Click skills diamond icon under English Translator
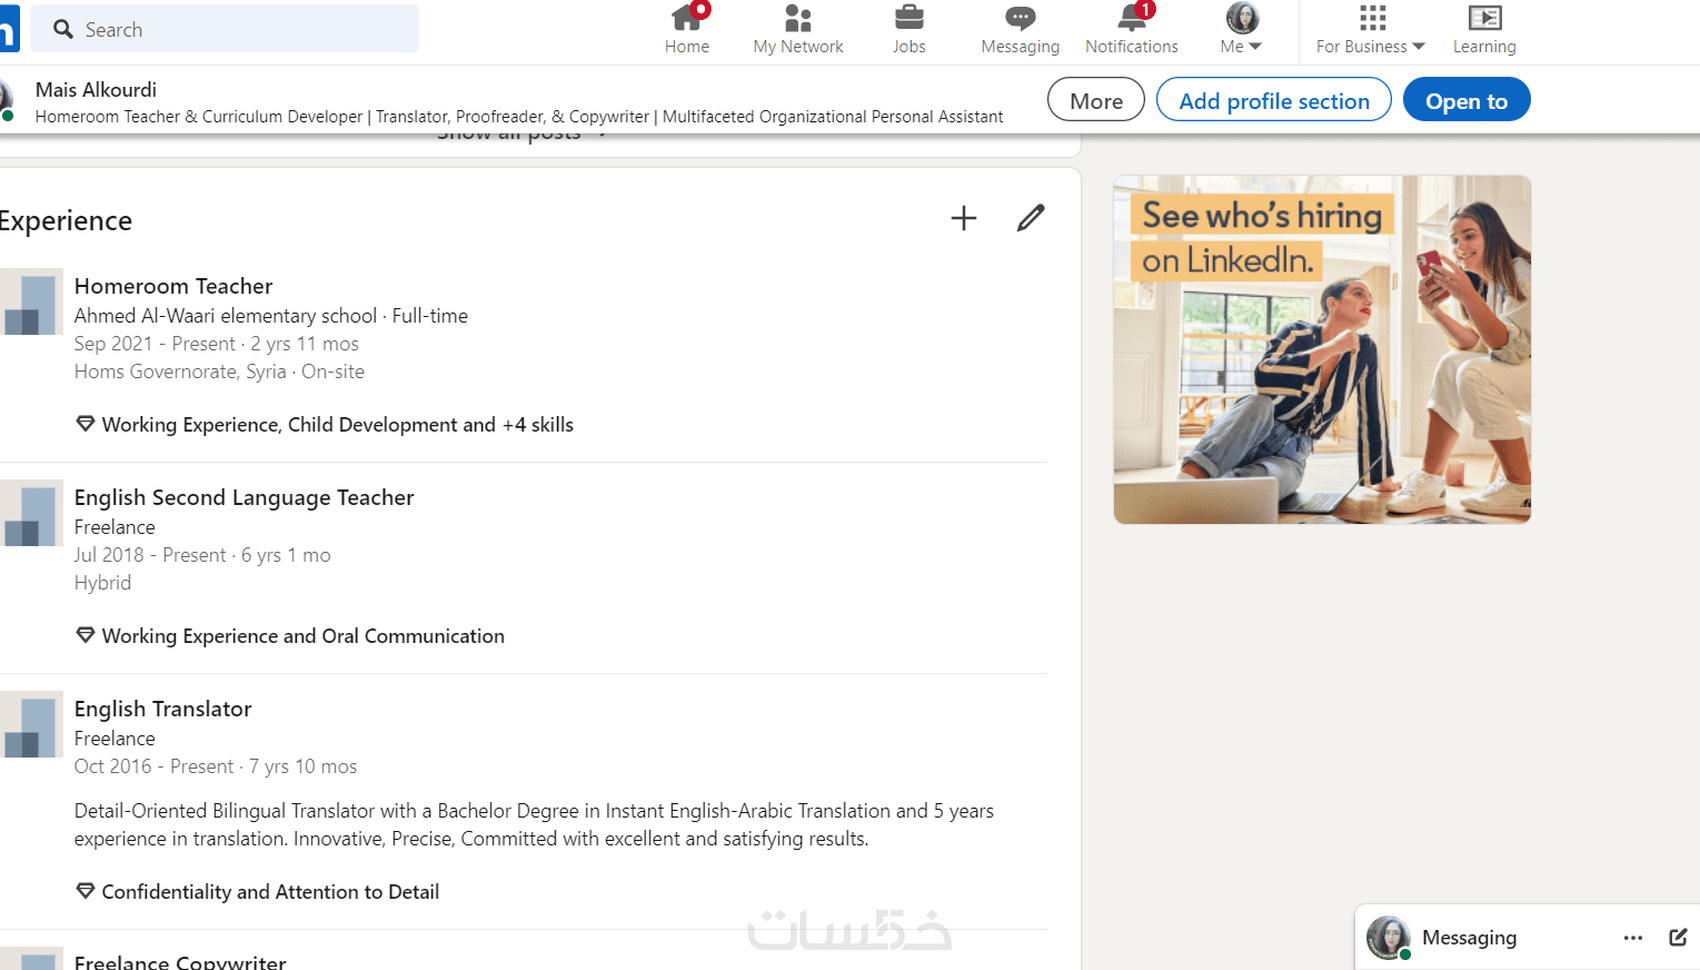 85,891
